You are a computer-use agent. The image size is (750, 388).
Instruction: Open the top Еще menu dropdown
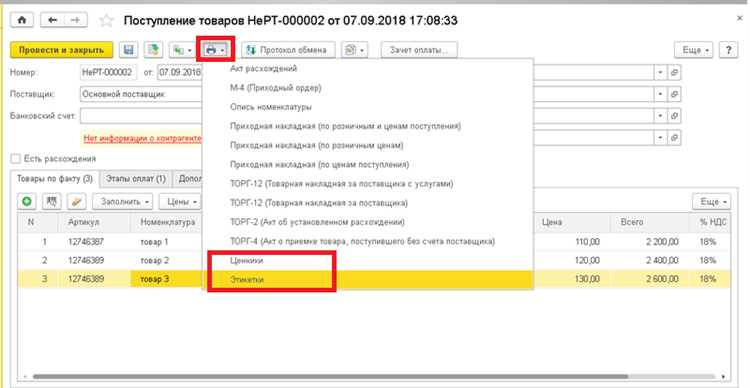pyautogui.click(x=694, y=50)
